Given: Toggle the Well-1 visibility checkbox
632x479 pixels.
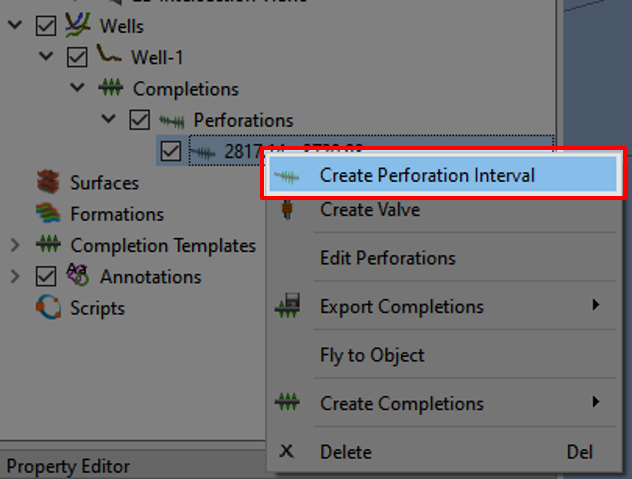Looking at the screenshot, I should (77, 57).
